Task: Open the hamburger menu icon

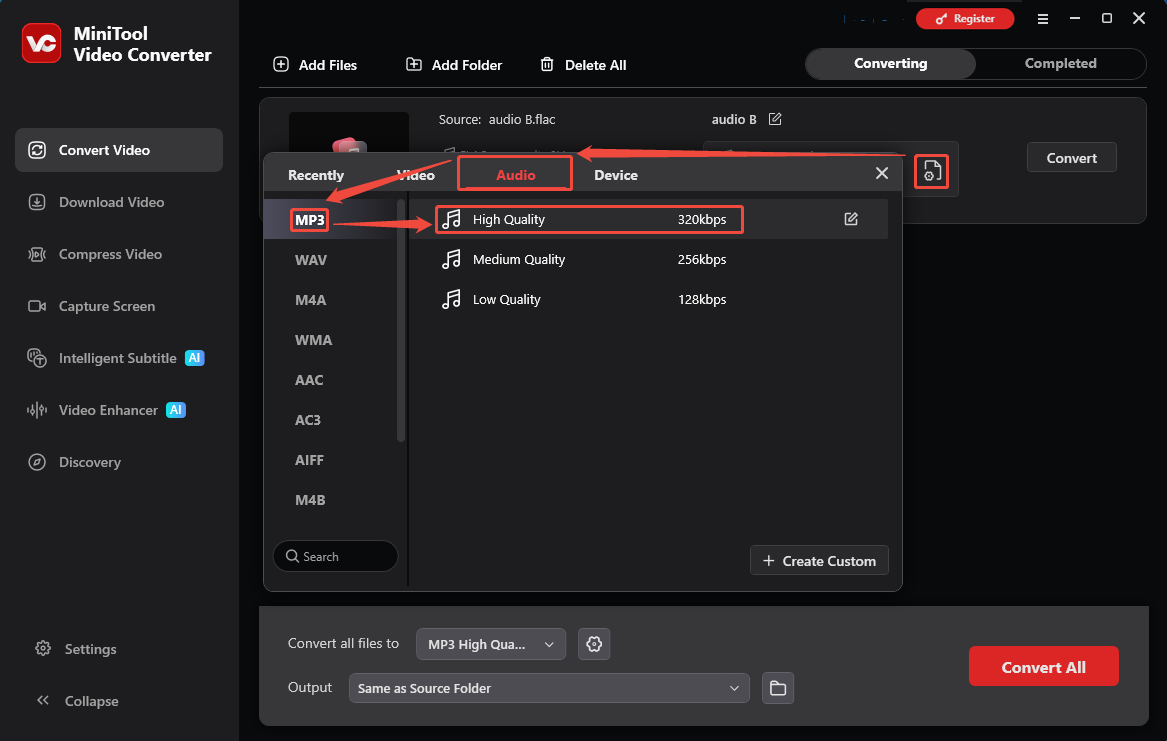Action: (x=1043, y=19)
